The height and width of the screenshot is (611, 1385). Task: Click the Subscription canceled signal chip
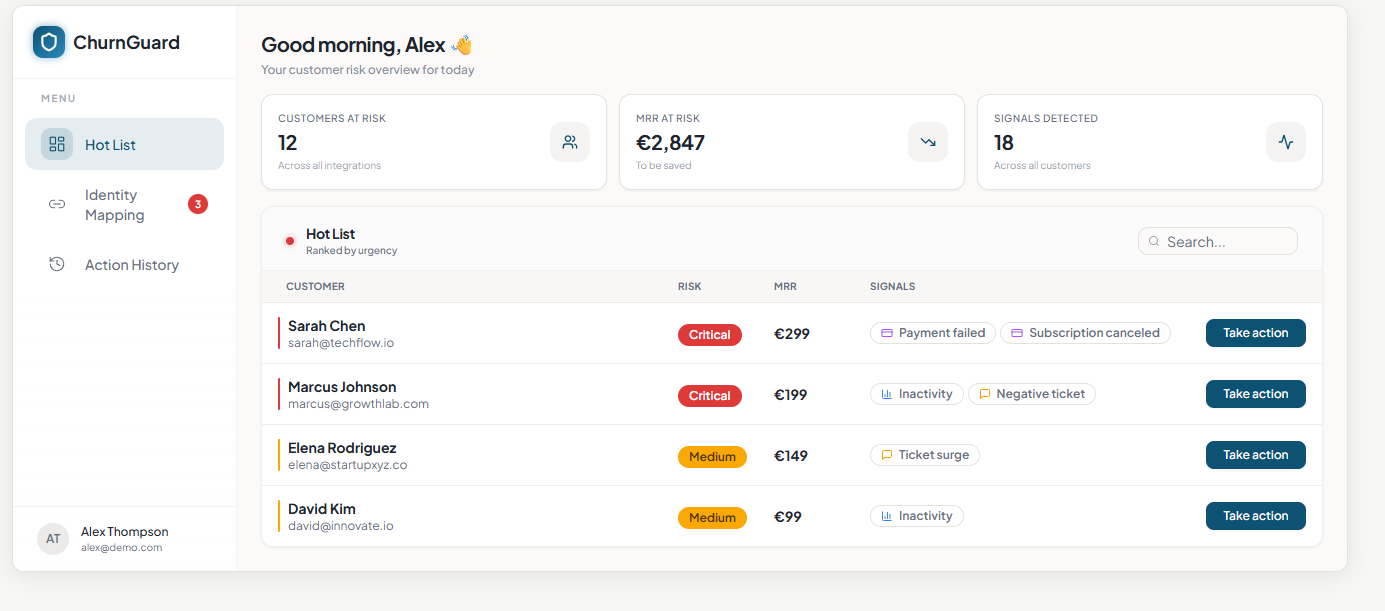coord(1085,332)
